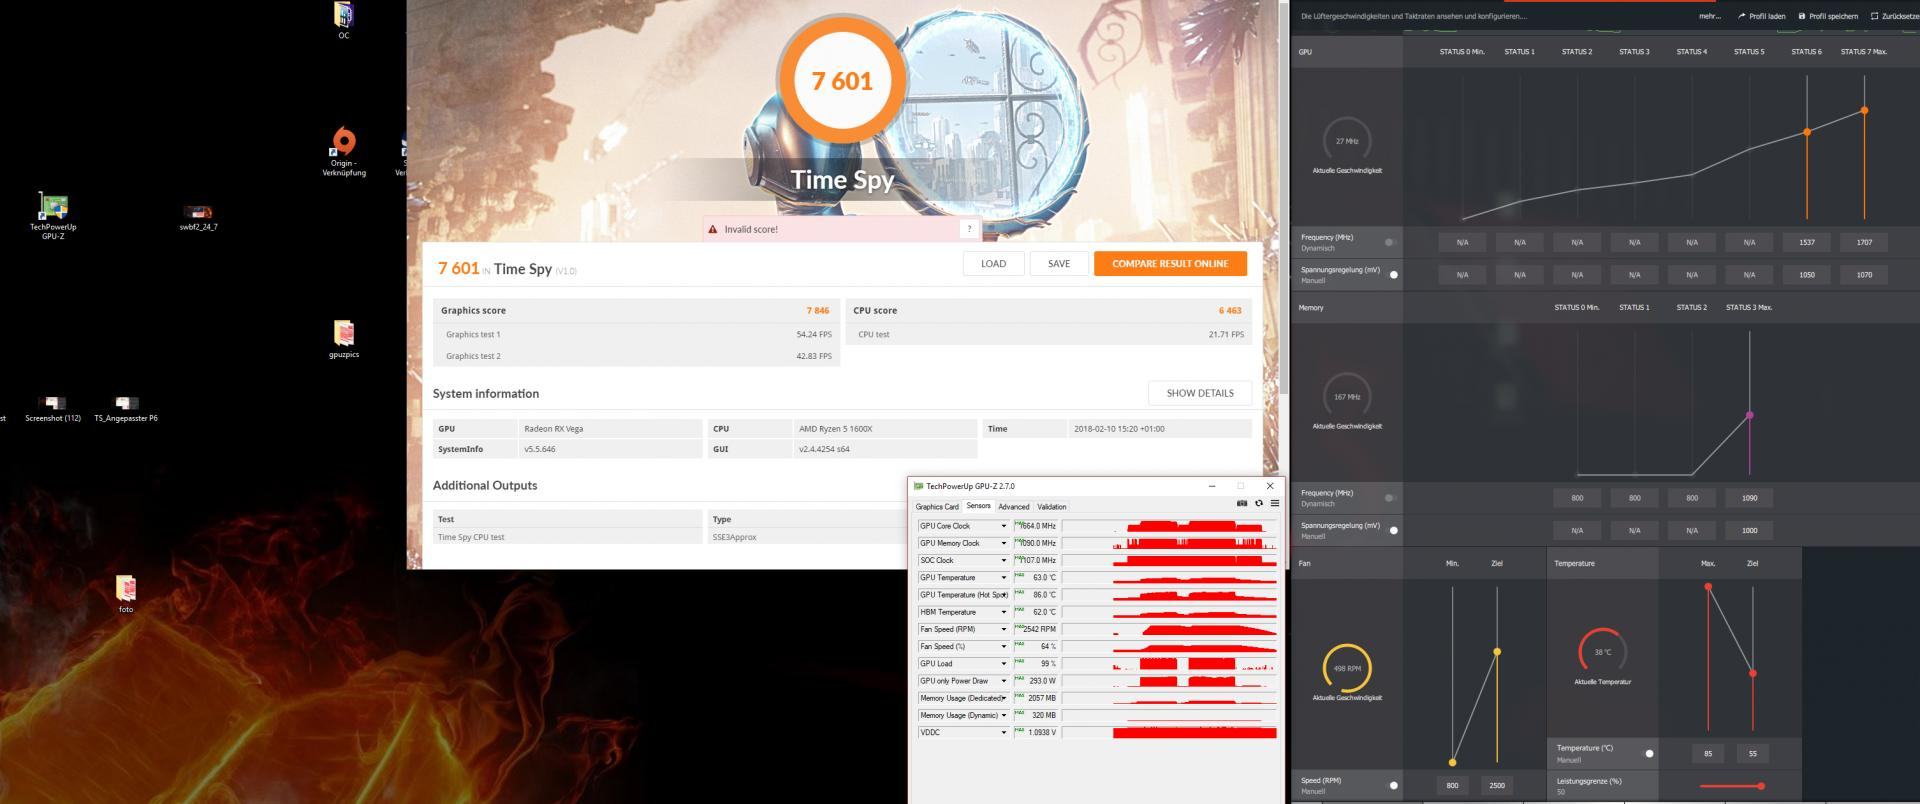Screen dimensions: 1920x804
Task: Switch to Graphics Card tab in GPU-Z
Action: (x=937, y=507)
